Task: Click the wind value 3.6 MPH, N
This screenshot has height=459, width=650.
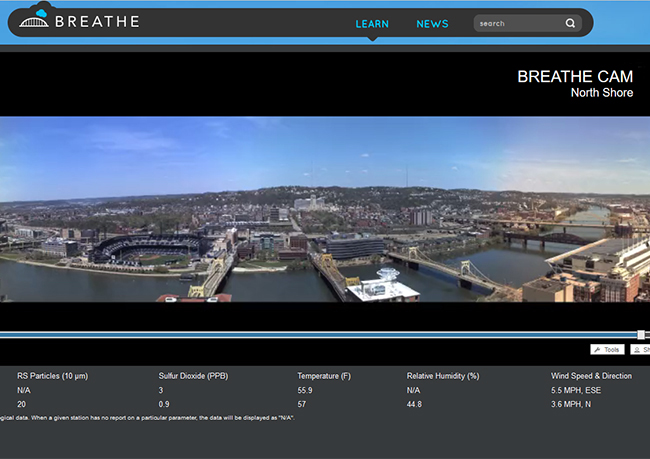Action: click(x=571, y=404)
